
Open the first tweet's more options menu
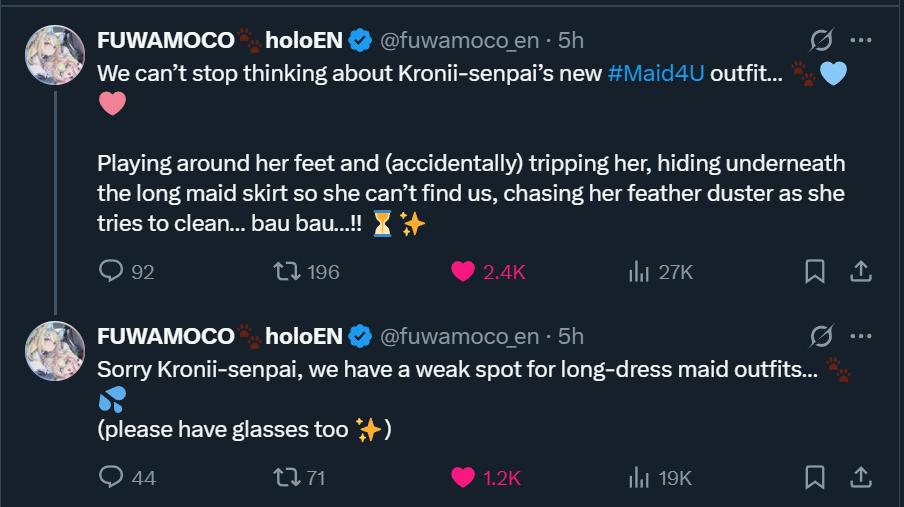point(859,40)
